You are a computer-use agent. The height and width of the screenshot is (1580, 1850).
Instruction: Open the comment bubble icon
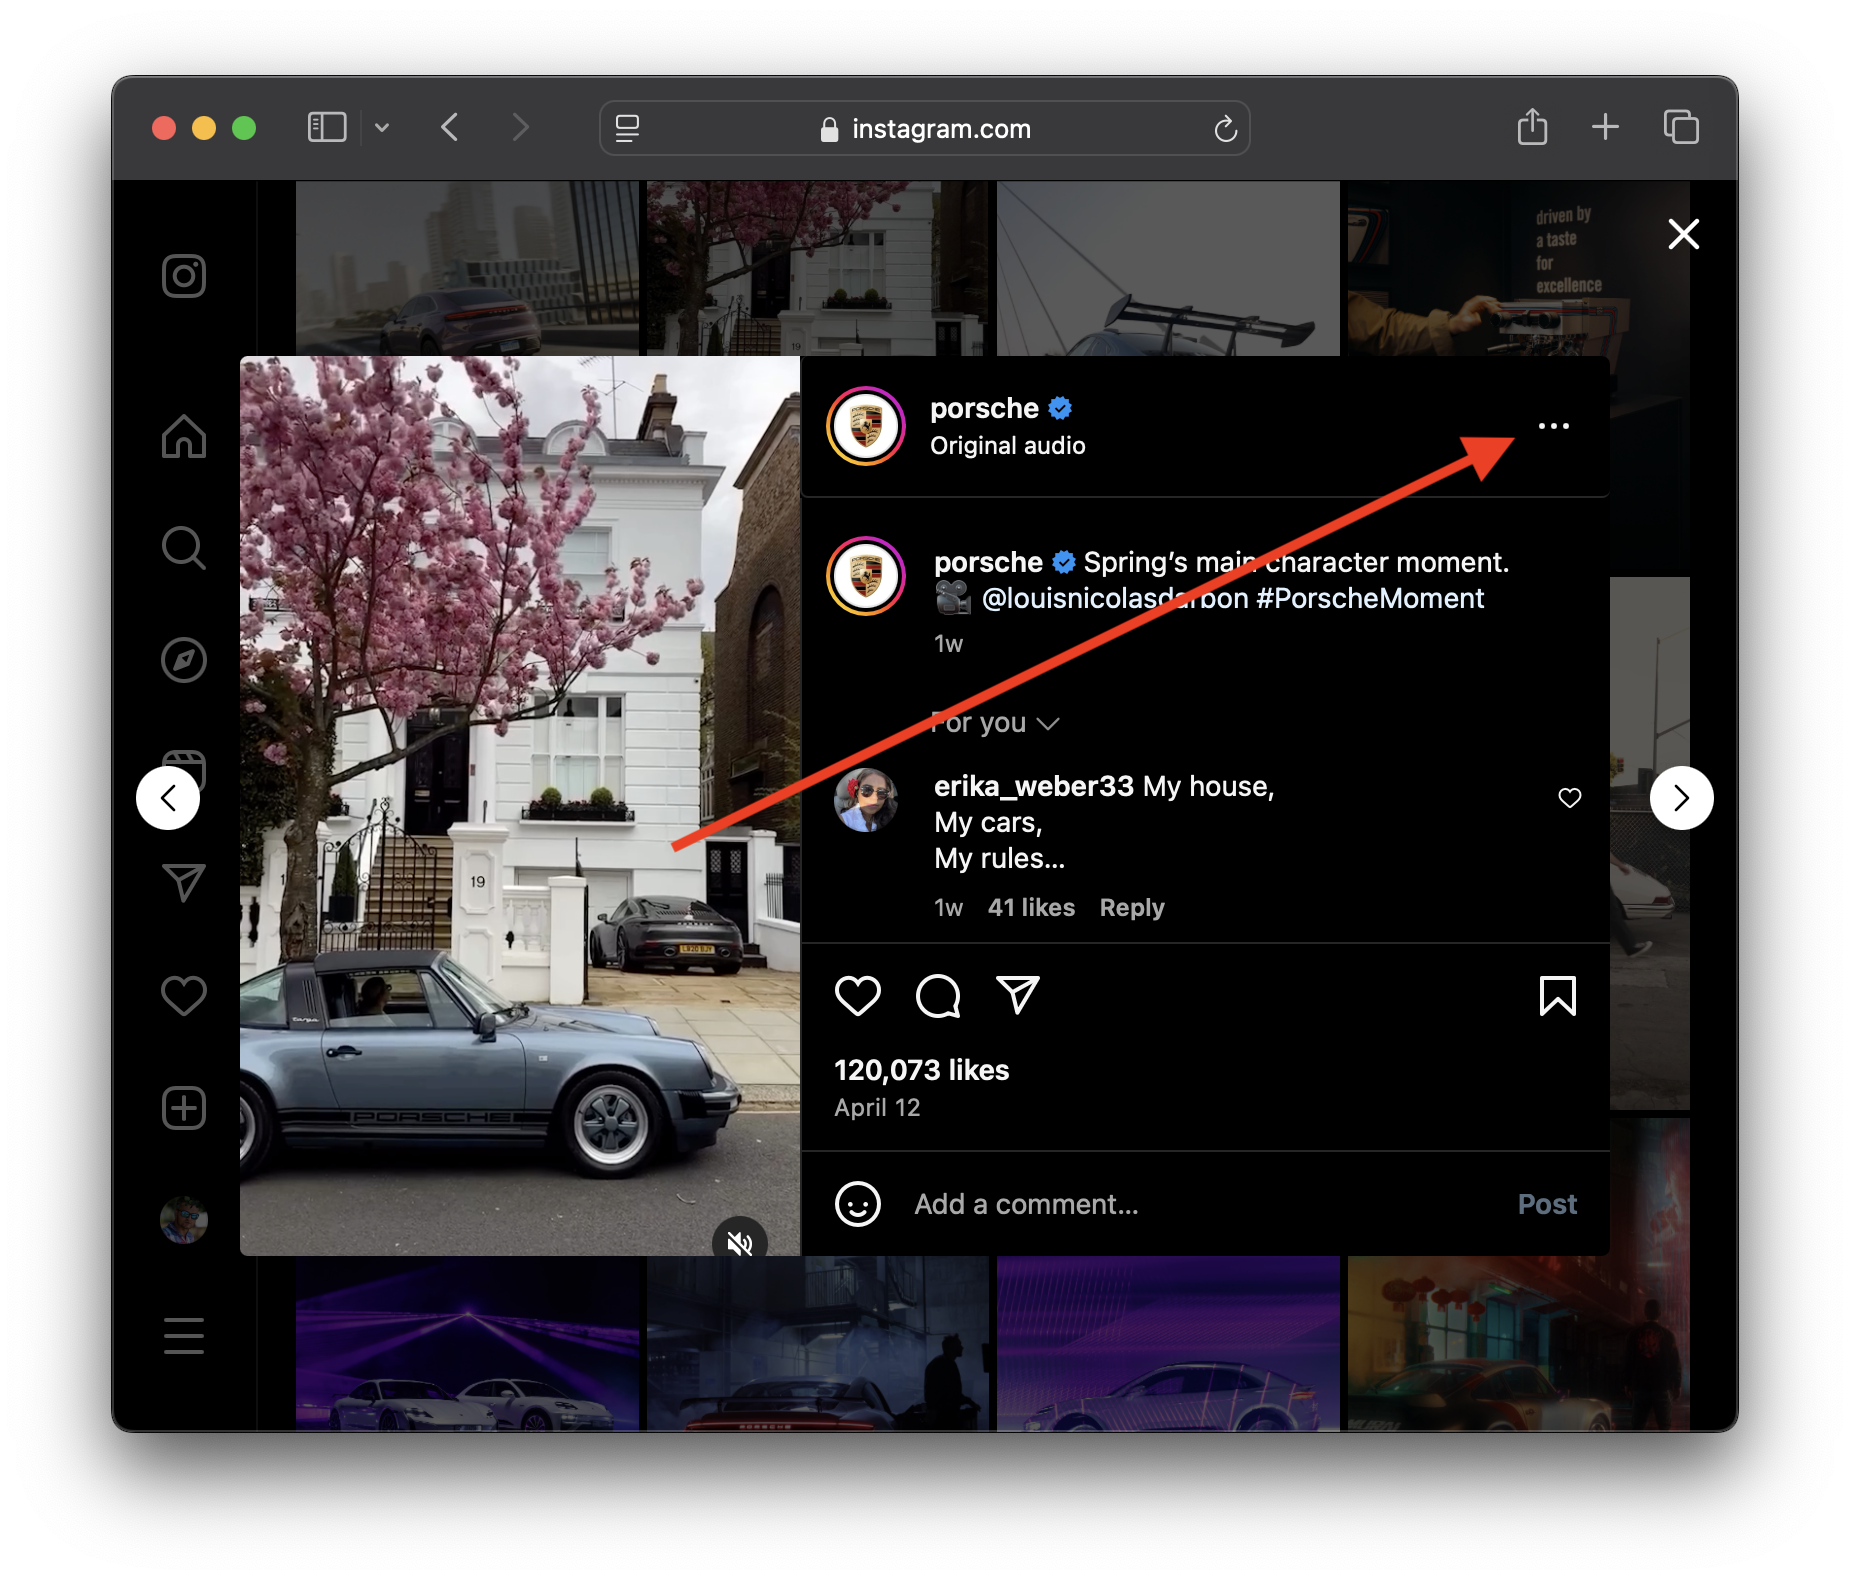[938, 996]
